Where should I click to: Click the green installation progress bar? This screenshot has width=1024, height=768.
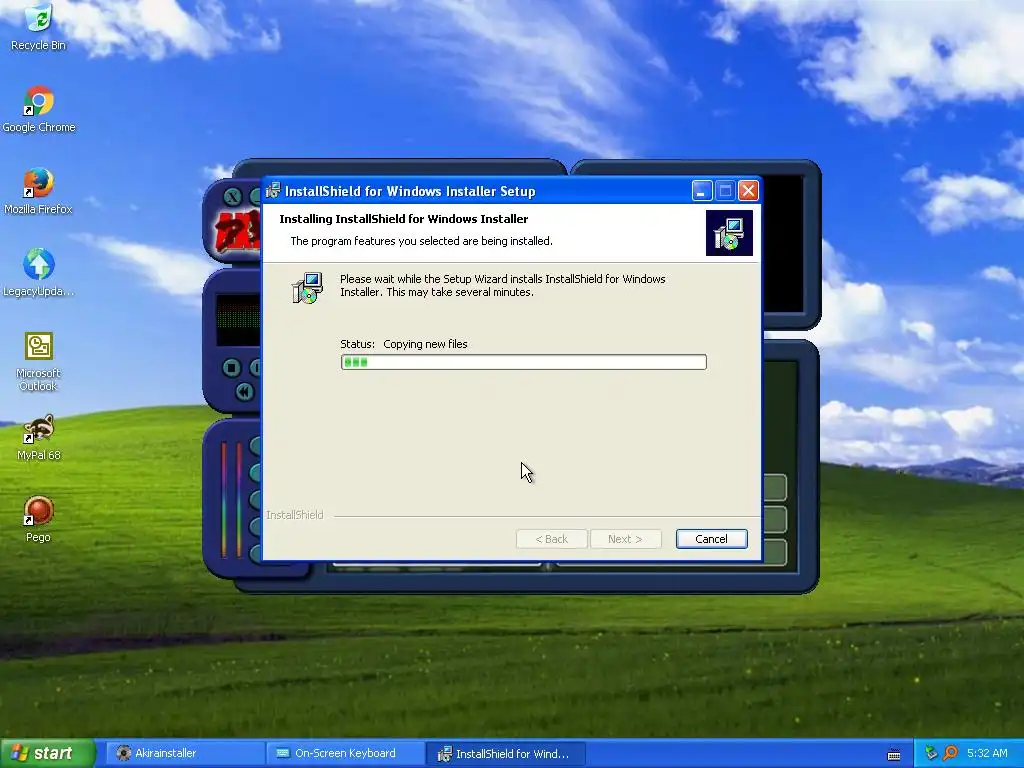pyautogui.click(x=523, y=362)
